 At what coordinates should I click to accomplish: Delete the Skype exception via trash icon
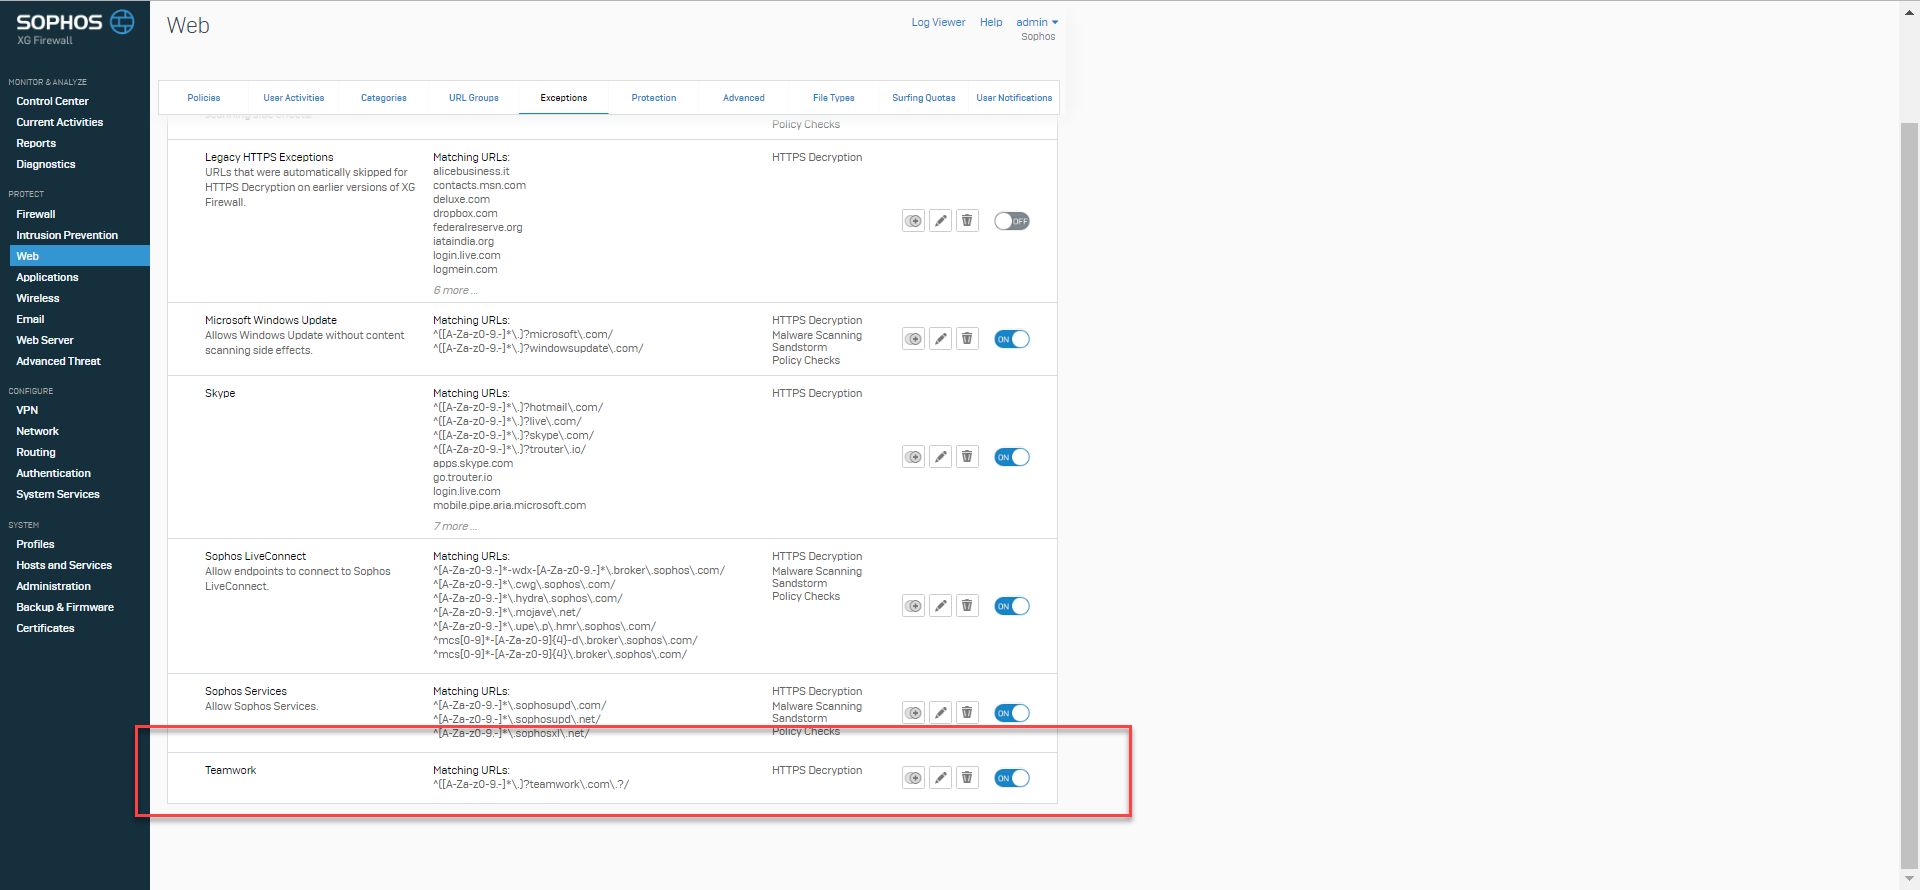coord(967,457)
